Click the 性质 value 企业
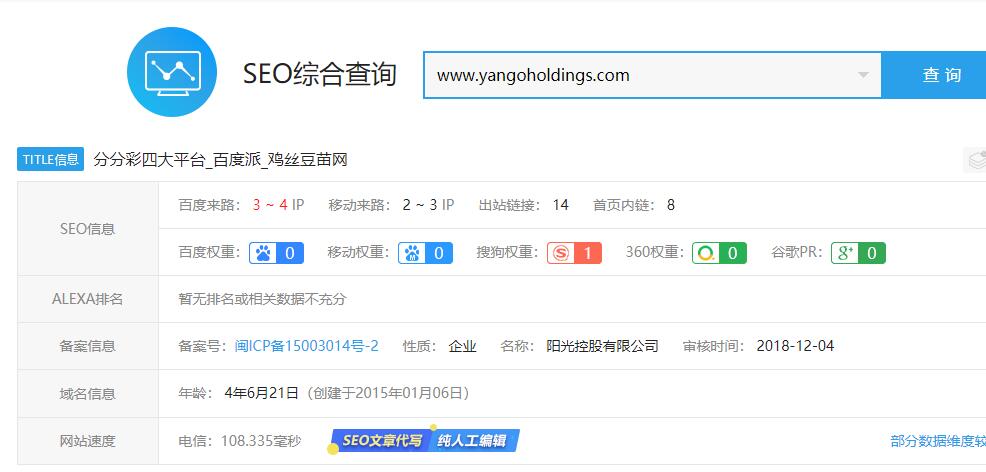Viewport: 986px width, 472px height. [x=463, y=346]
